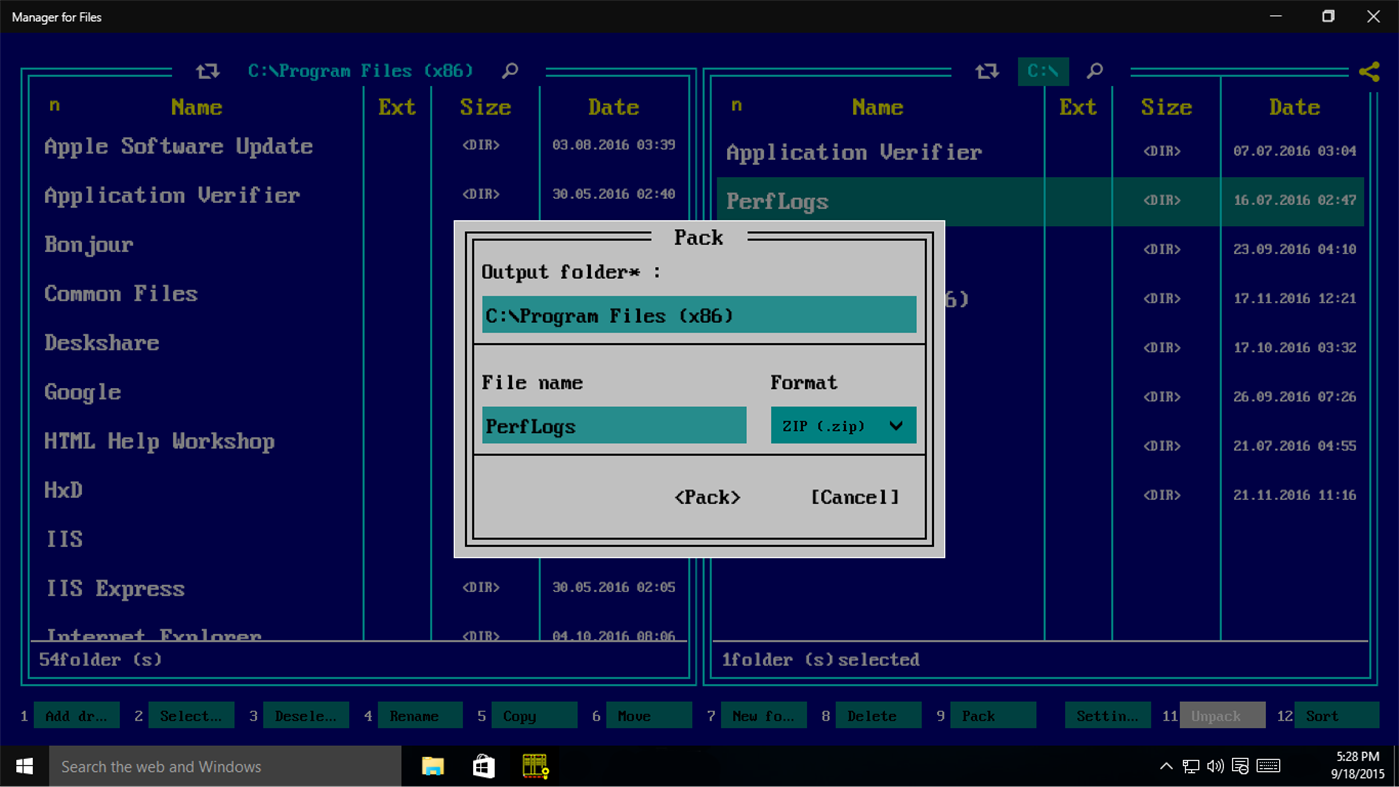Select the Sort command in bottom bar
Viewport: 1399px width, 787px height.
pos(1336,716)
